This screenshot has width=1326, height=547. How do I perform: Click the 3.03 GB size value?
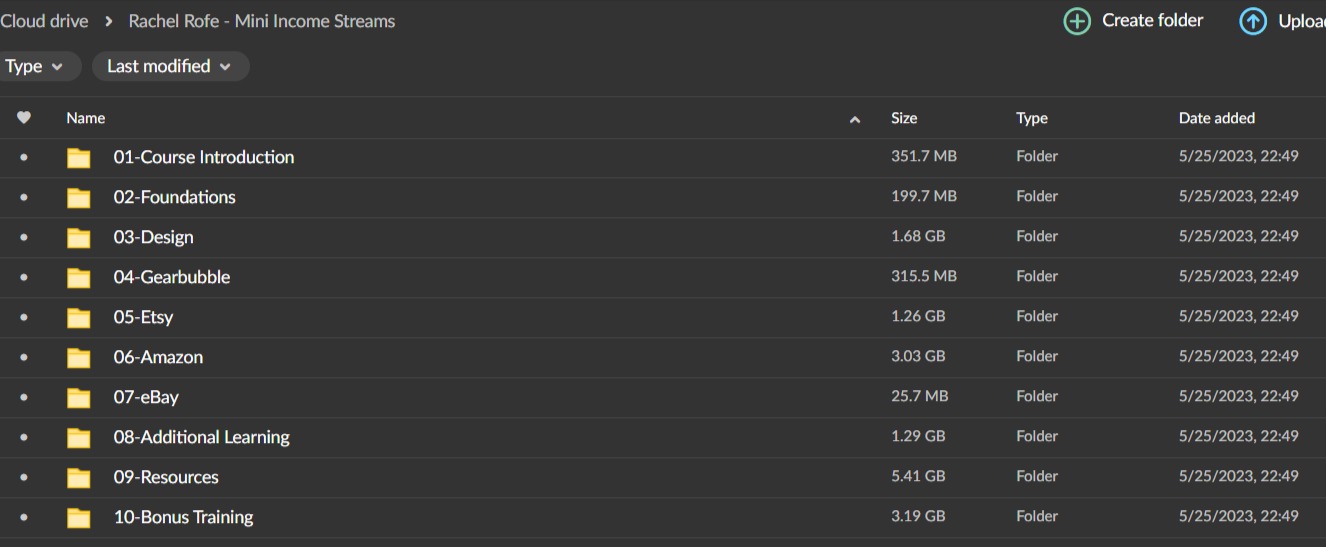point(918,356)
